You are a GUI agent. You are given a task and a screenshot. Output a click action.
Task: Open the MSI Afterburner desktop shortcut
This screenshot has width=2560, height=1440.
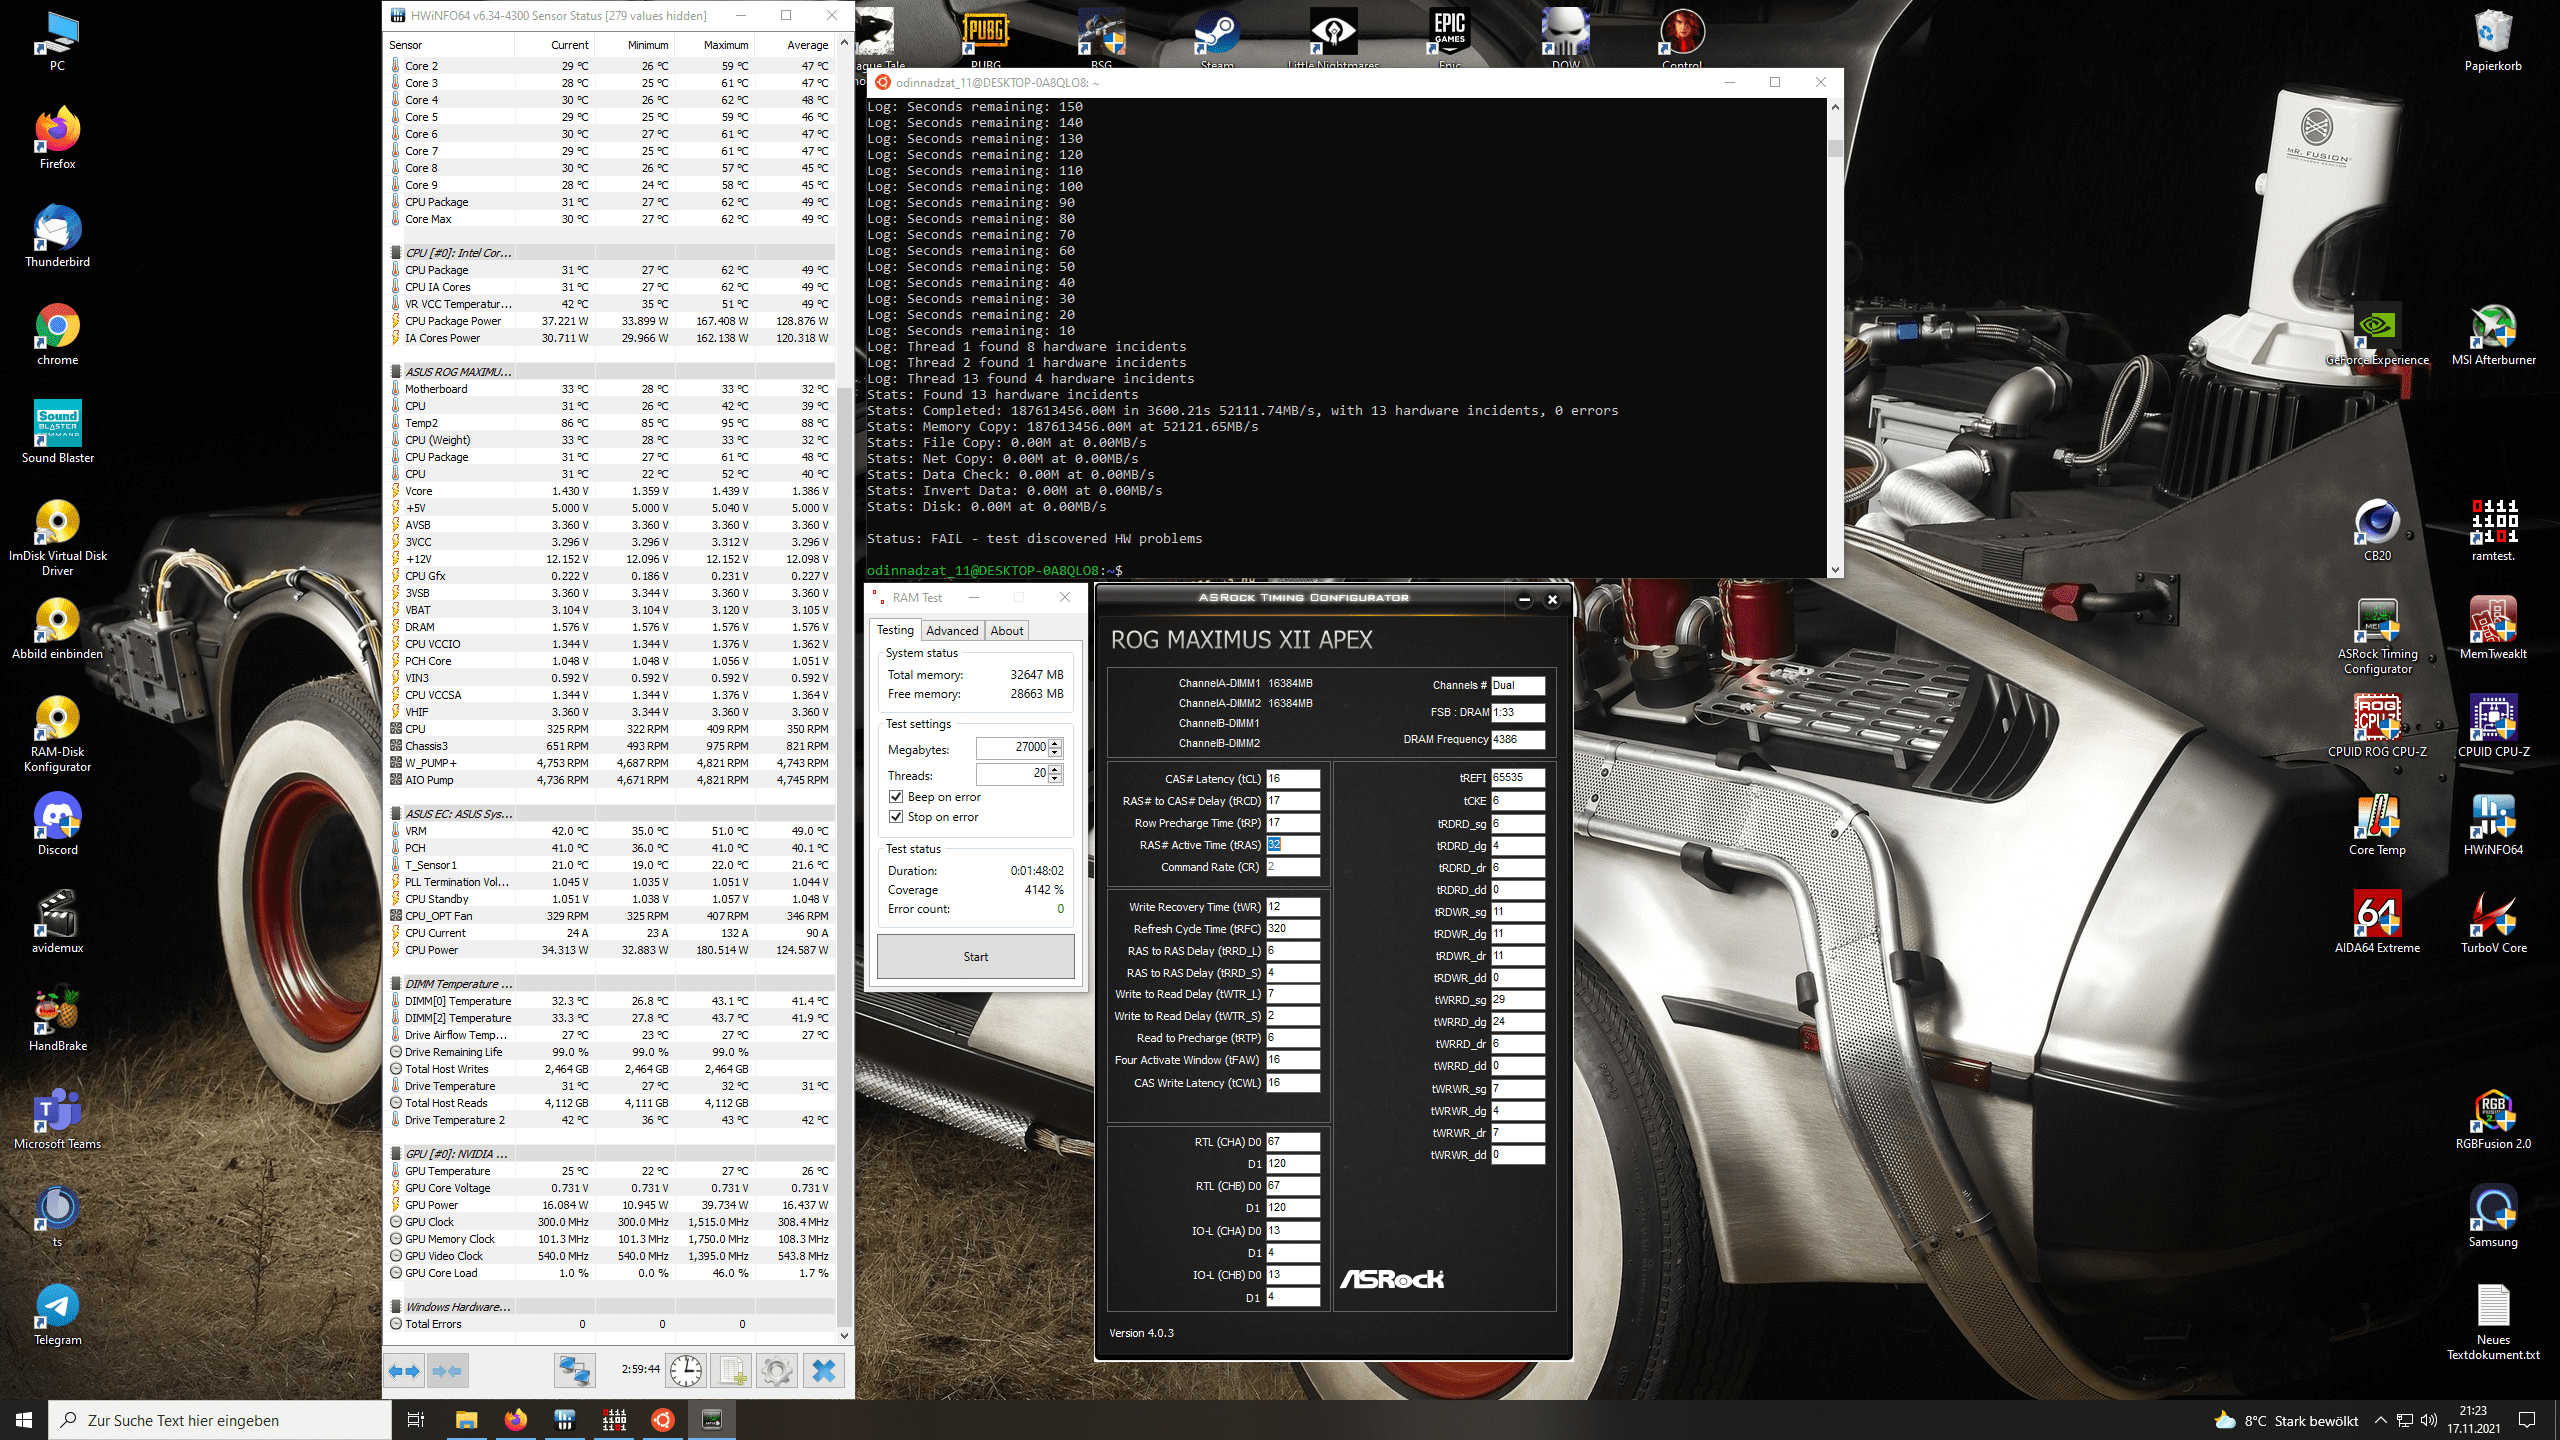(2493, 334)
